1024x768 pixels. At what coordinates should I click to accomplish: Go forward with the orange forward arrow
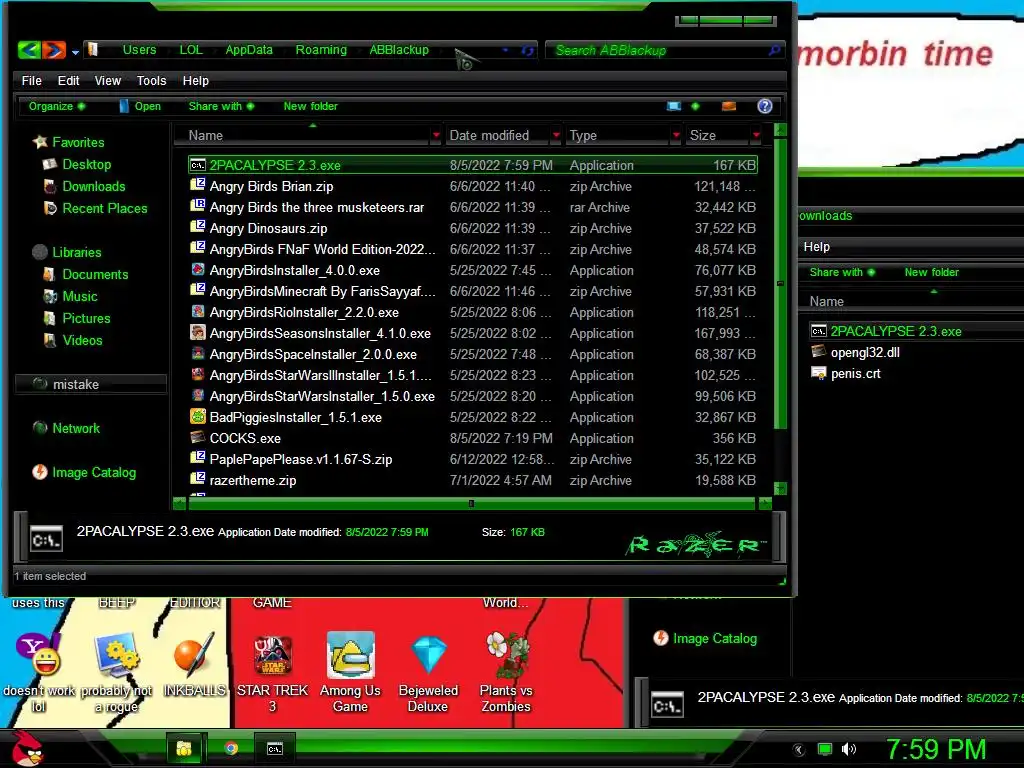54,50
